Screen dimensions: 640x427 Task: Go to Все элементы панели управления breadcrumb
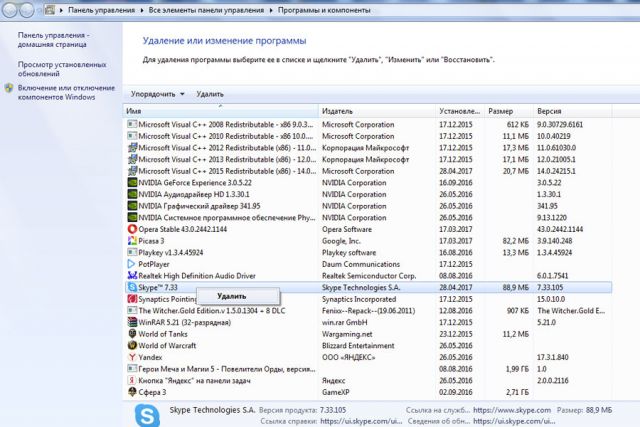click(x=206, y=10)
